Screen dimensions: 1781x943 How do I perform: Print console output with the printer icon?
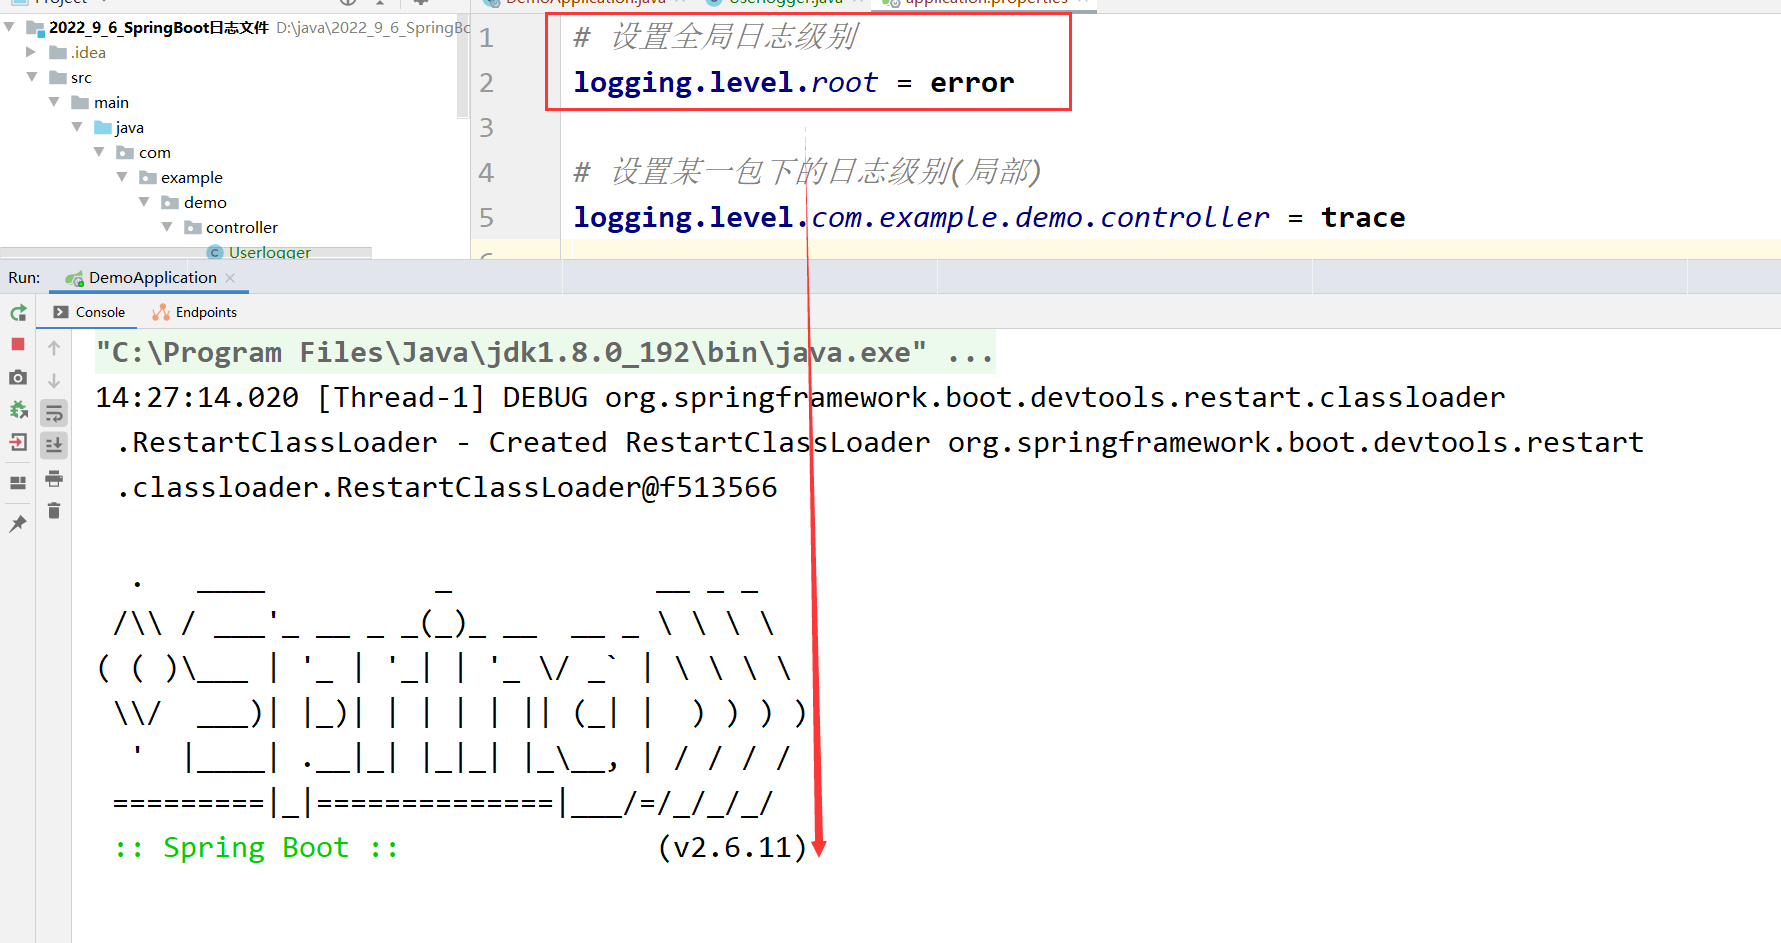pos(54,478)
